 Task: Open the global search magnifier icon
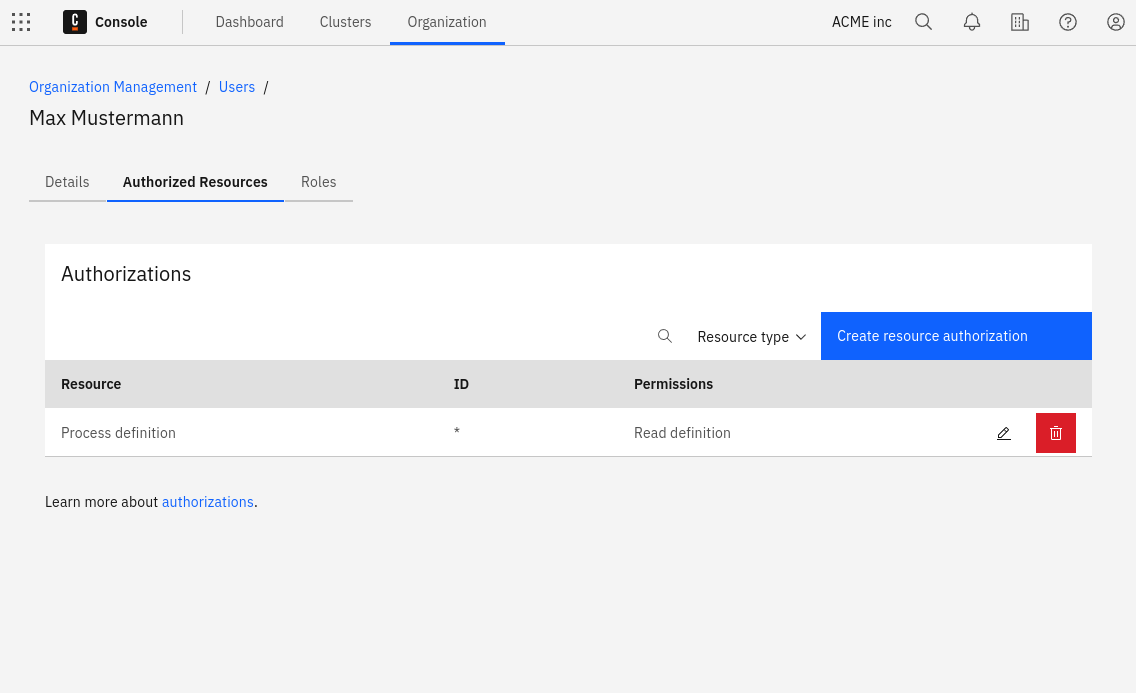(923, 22)
